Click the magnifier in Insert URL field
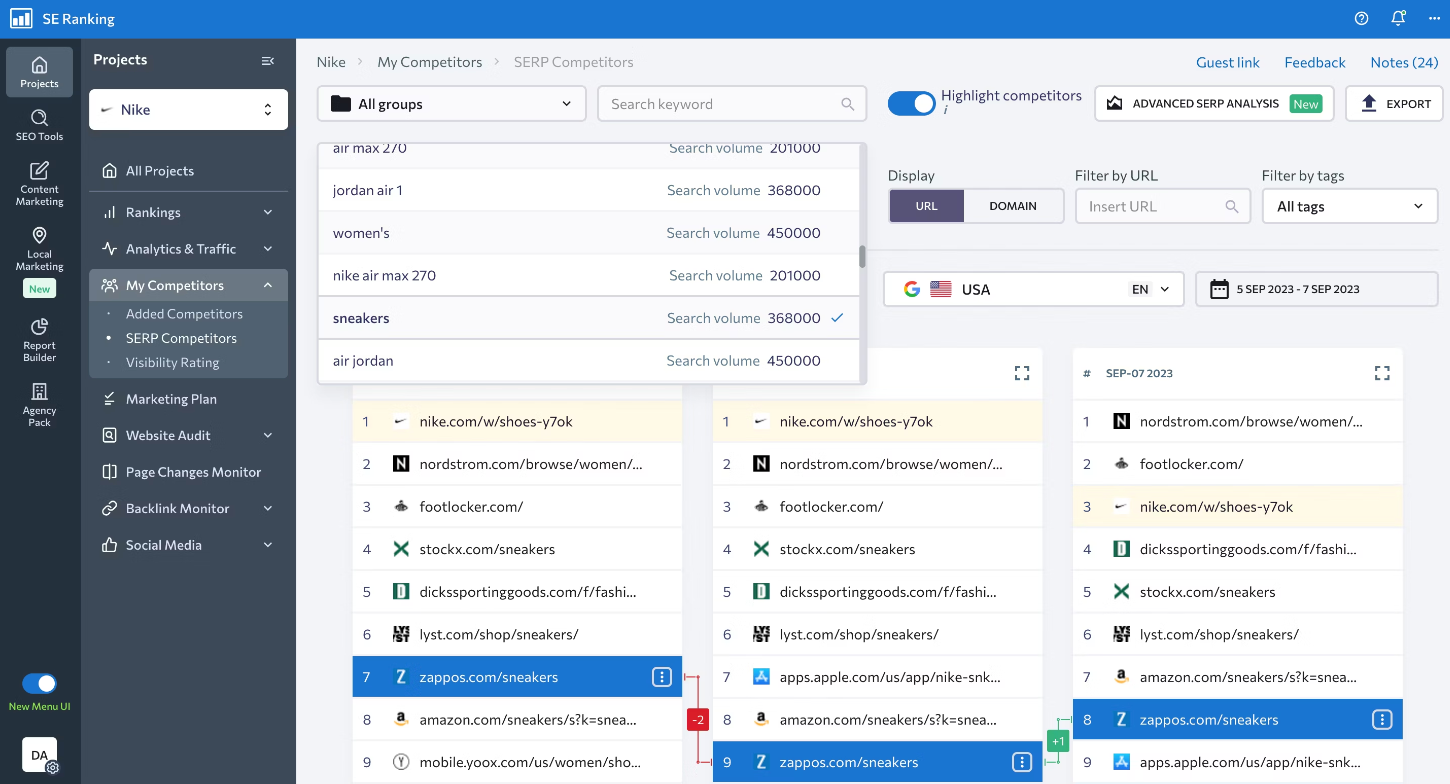This screenshot has height=784, width=1450. [1232, 206]
